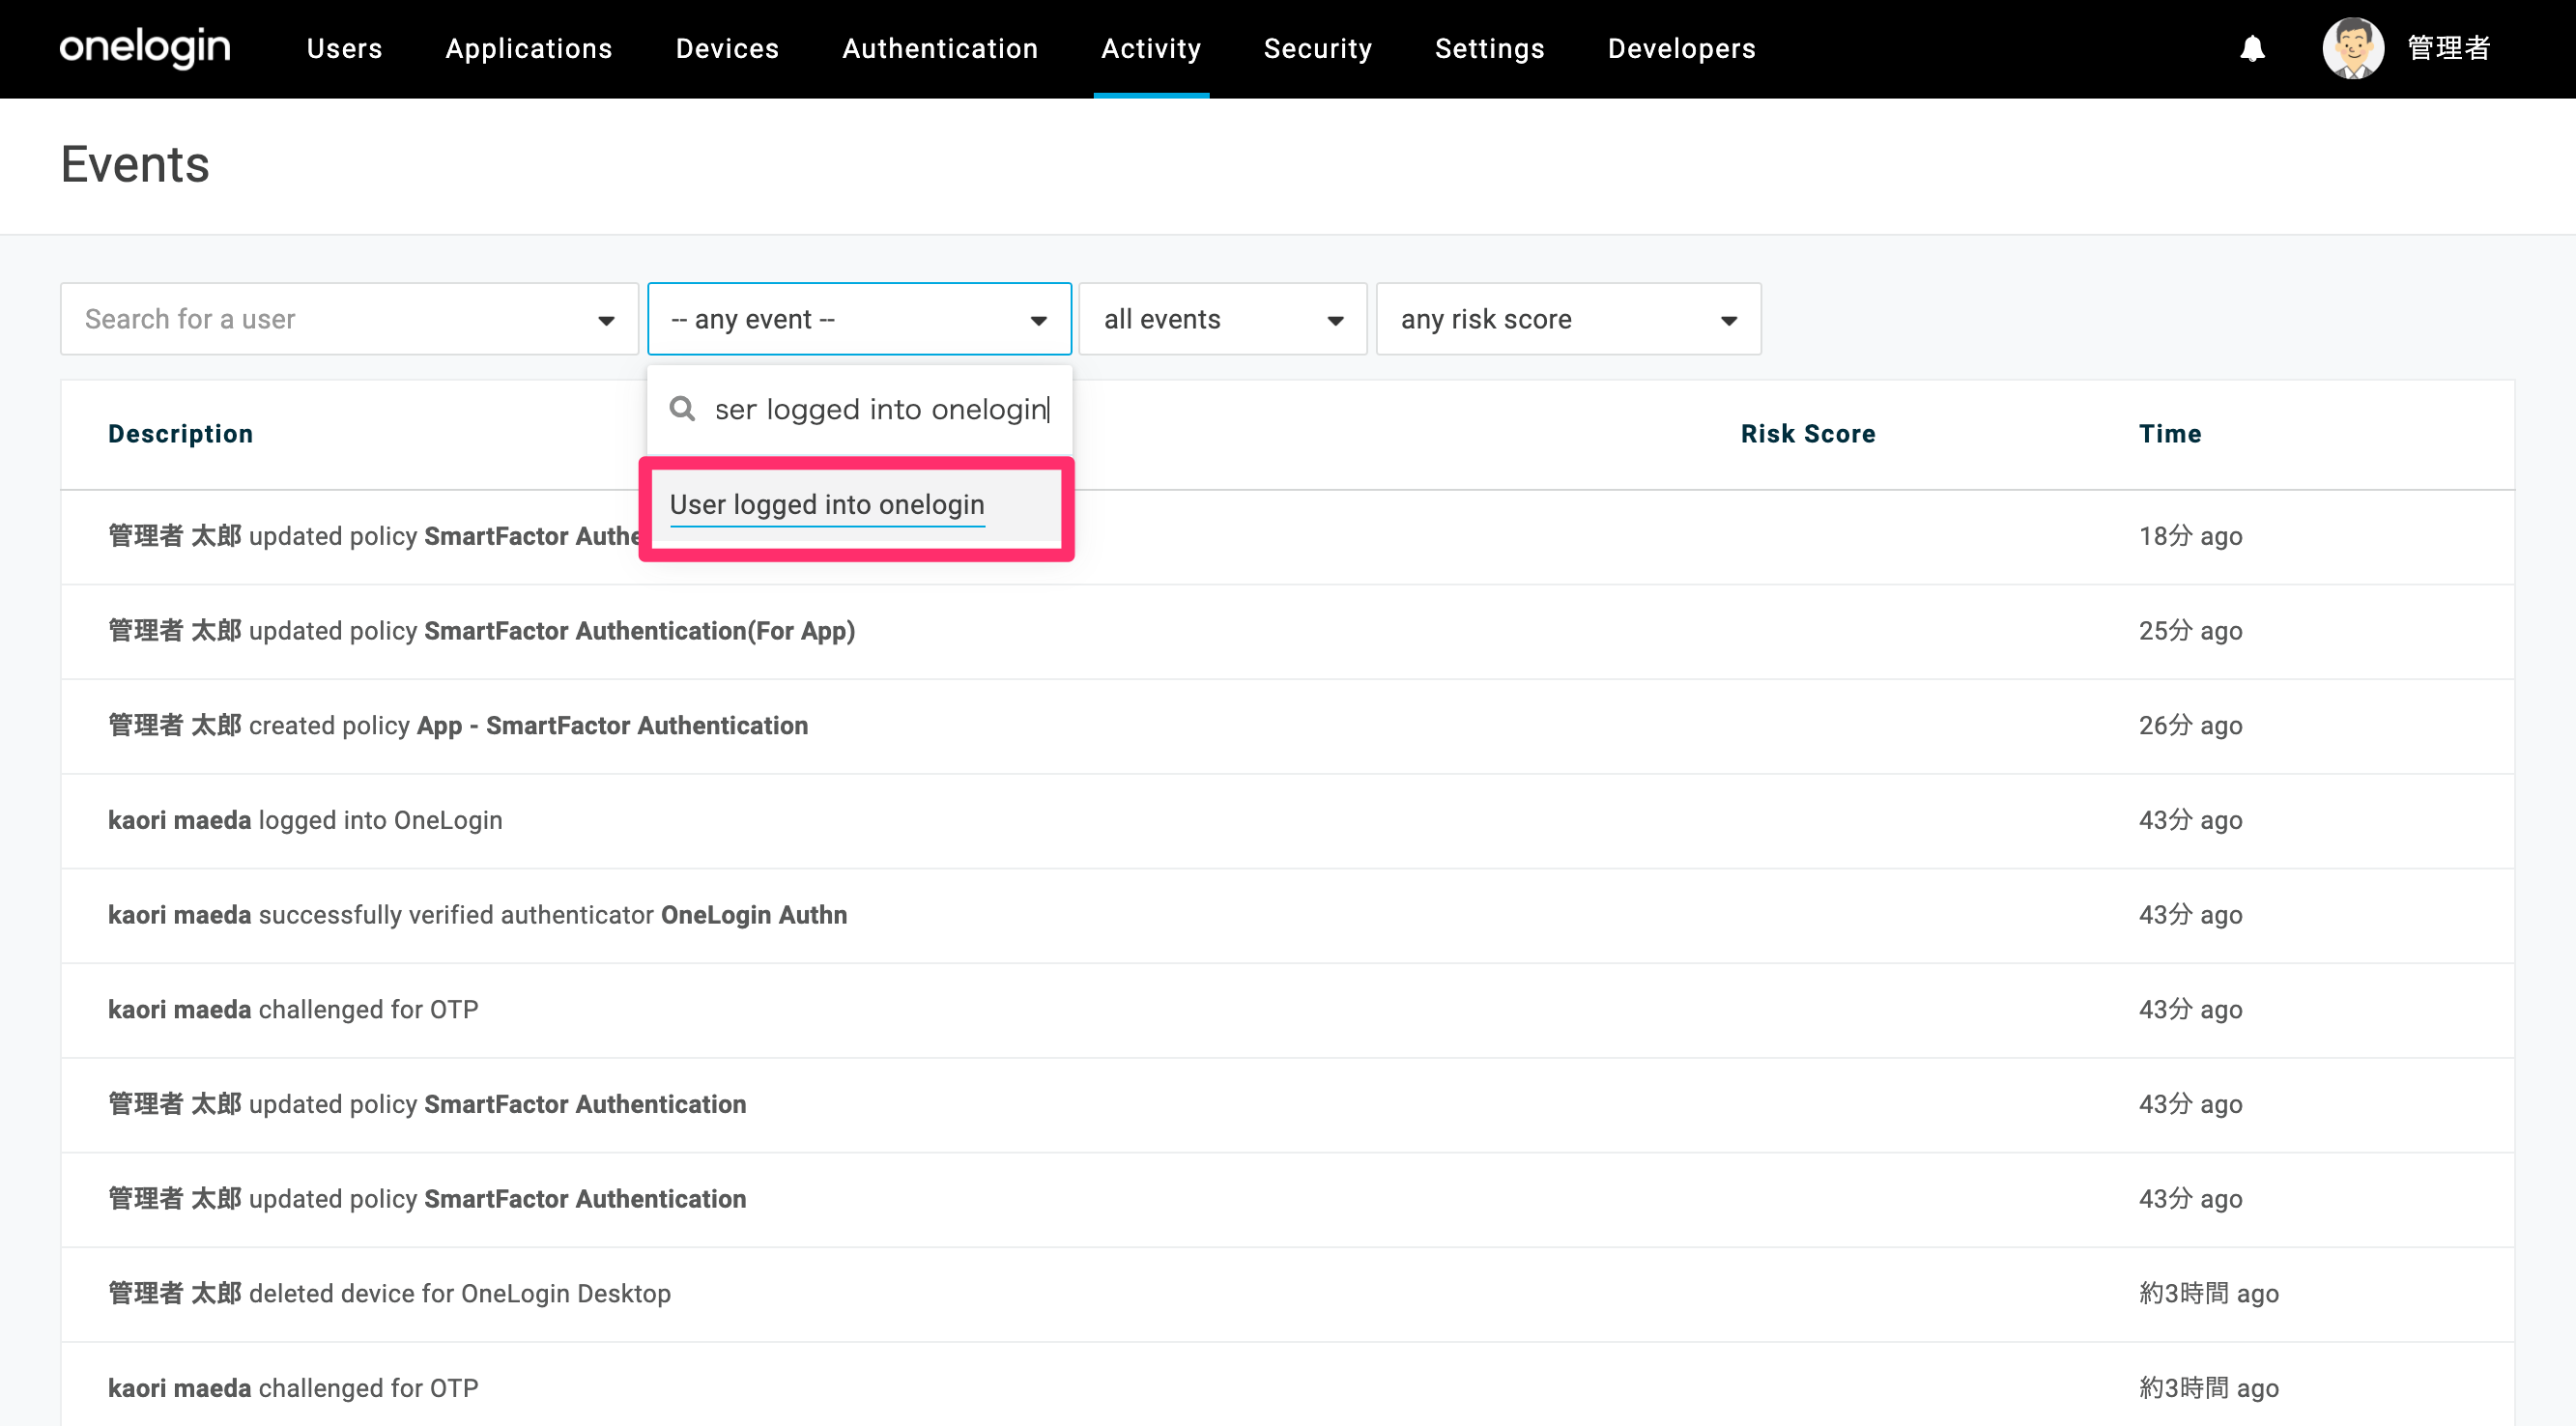Open the 'any risk score' dropdown
This screenshot has width=2576, height=1426.
[1568, 319]
